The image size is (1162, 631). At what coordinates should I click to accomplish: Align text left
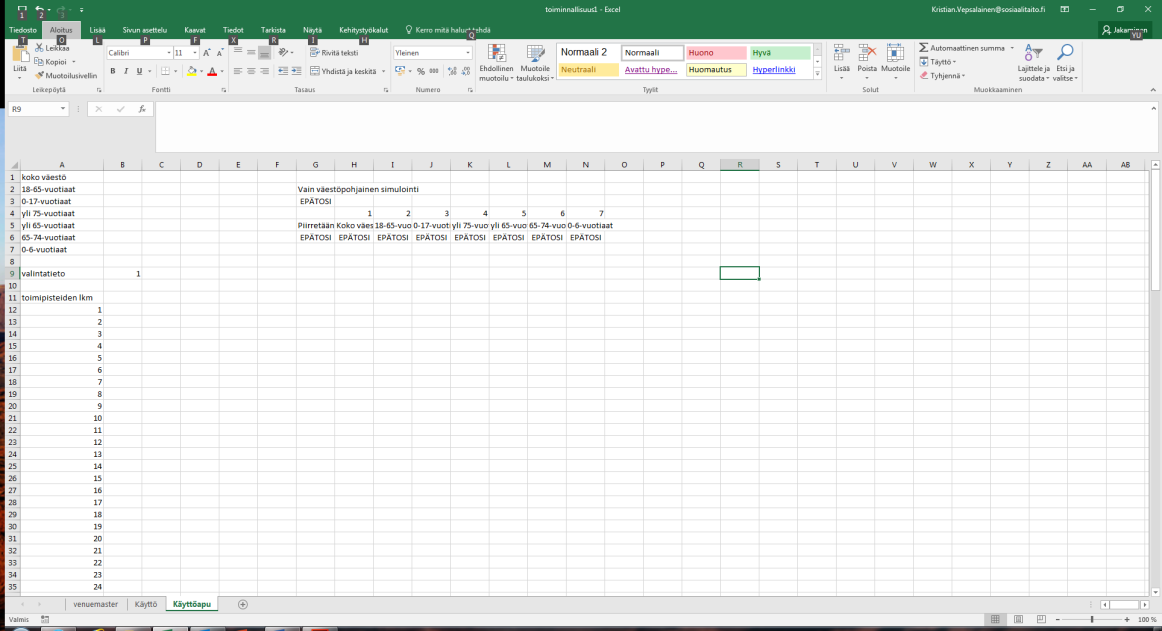[x=238, y=71]
